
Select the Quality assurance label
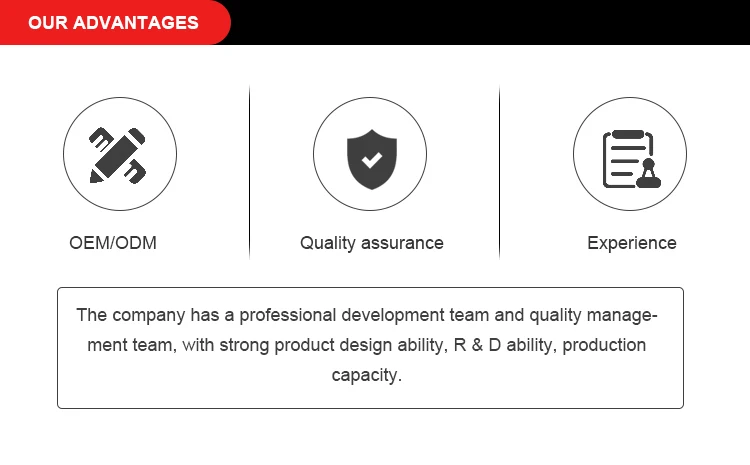point(372,243)
